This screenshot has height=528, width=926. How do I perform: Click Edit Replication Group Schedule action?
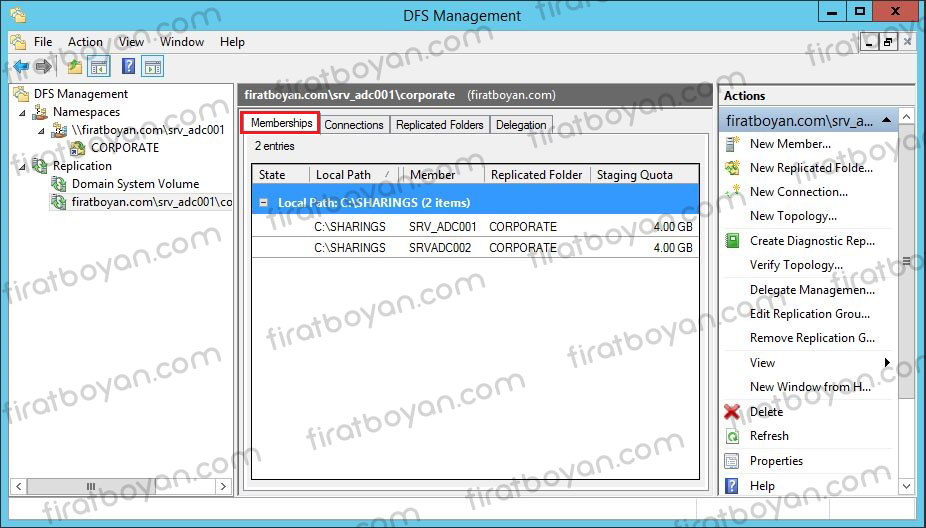tap(810, 314)
